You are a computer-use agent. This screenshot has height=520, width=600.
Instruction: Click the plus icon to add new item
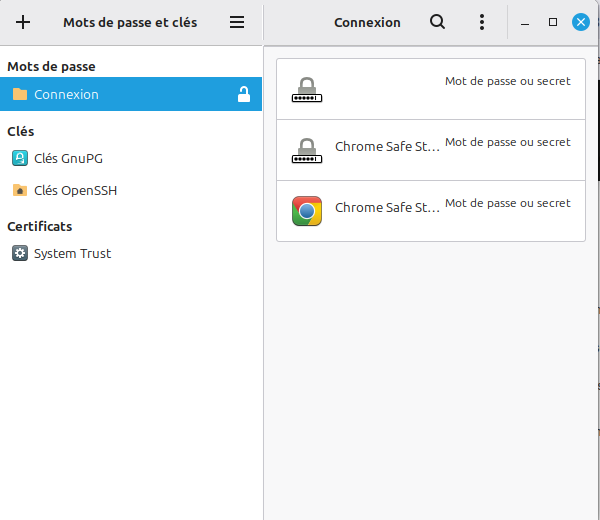[23, 22]
